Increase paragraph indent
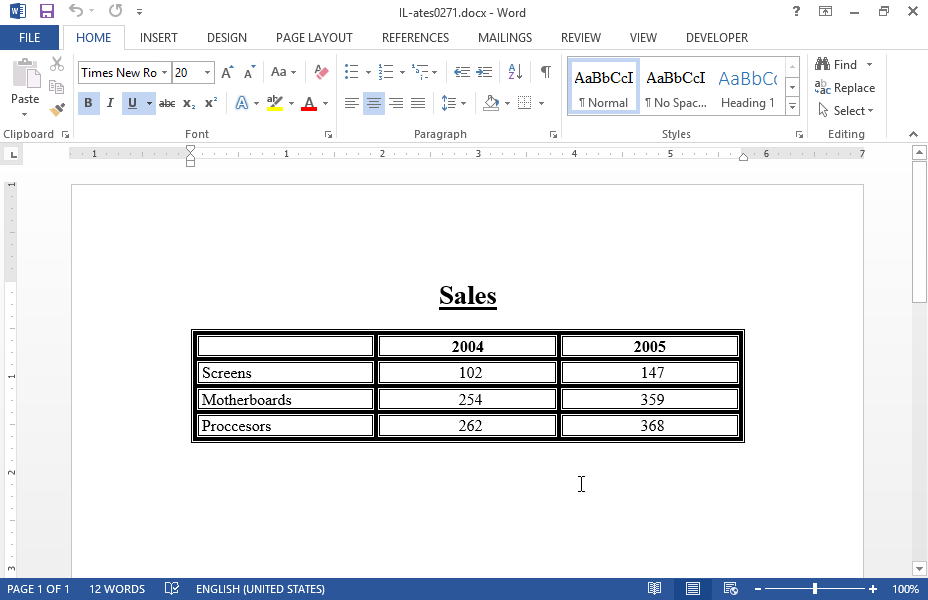Screen dimensions: 928x600 point(484,72)
